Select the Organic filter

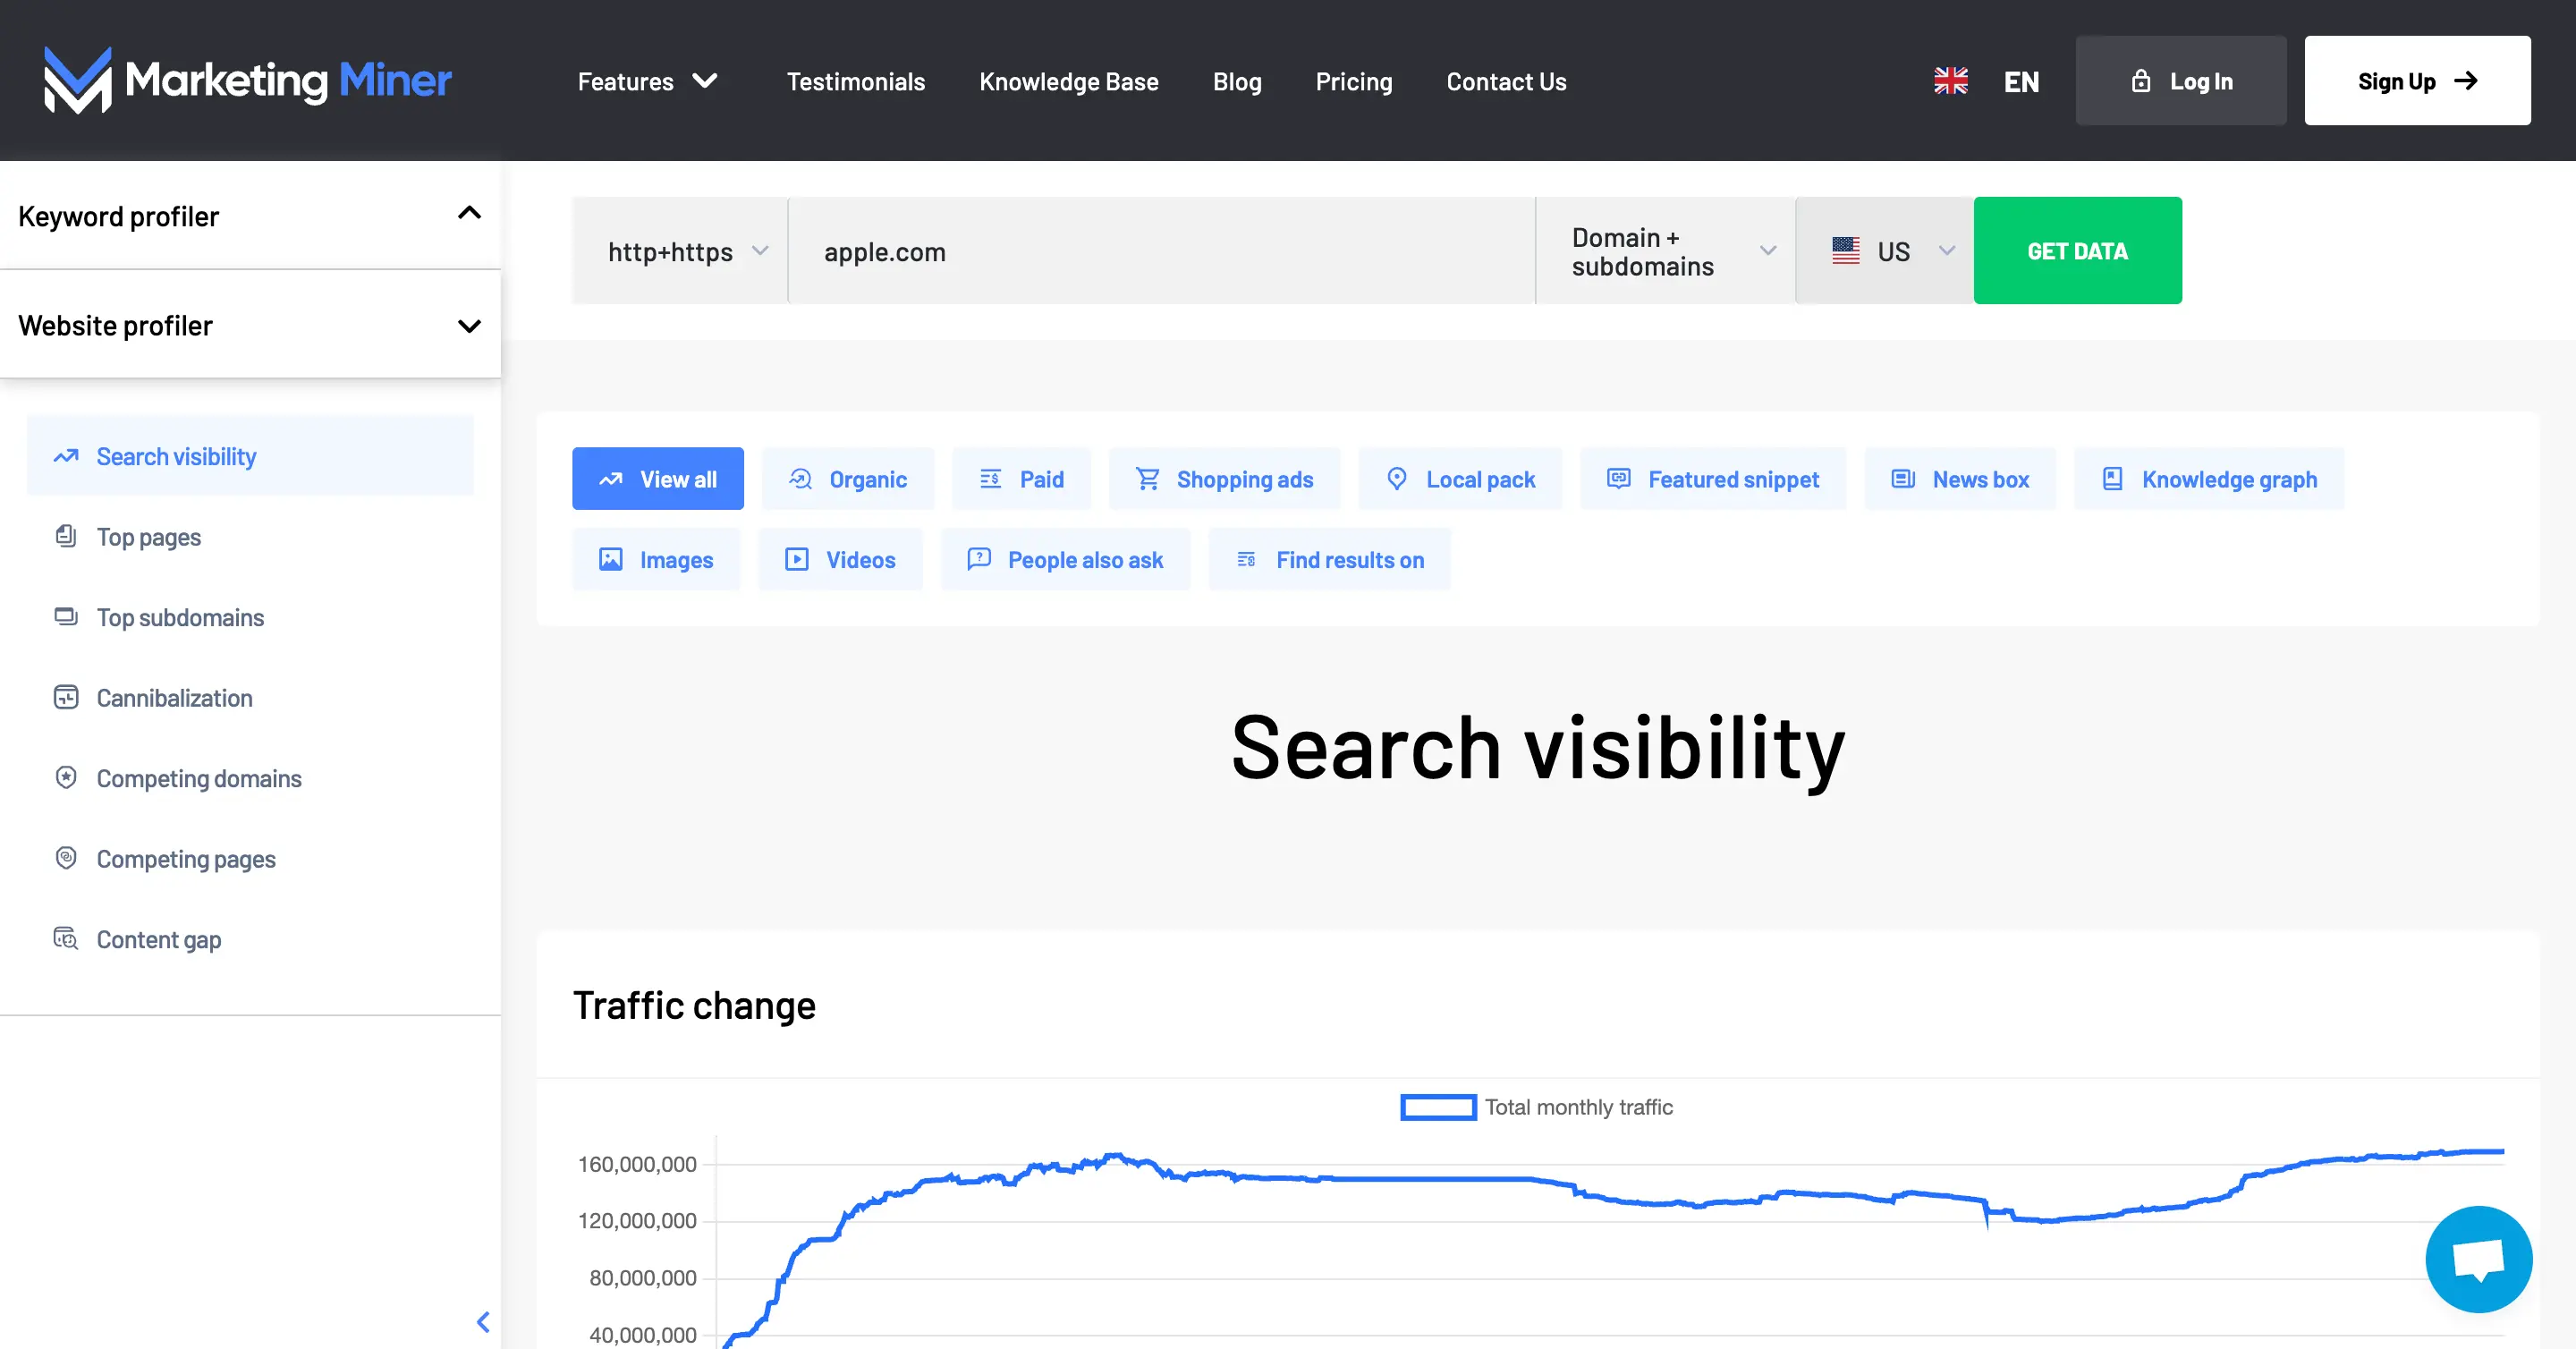point(848,479)
